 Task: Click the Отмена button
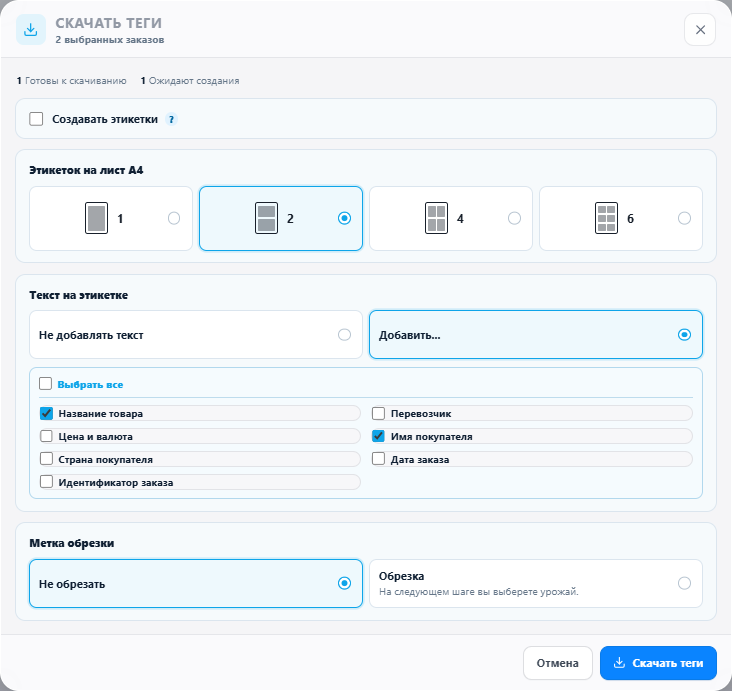558,663
